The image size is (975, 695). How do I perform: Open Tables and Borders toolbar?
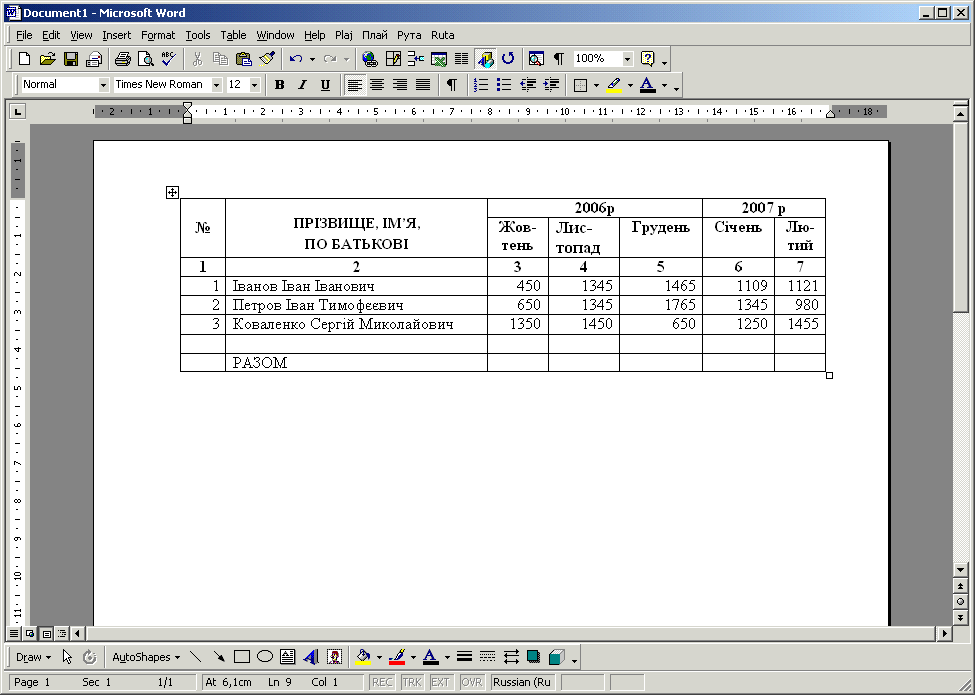coord(393,59)
